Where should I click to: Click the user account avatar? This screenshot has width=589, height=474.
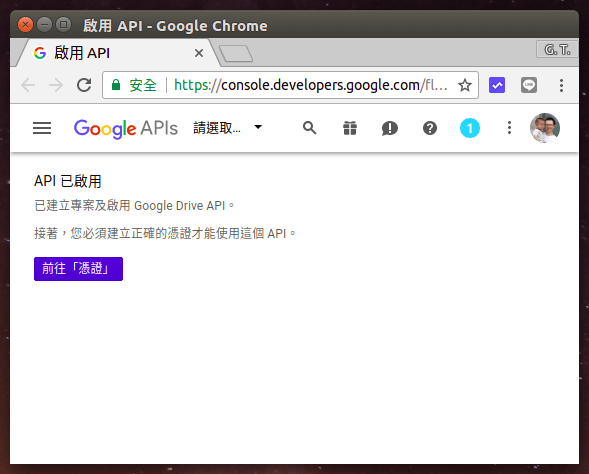pos(545,128)
